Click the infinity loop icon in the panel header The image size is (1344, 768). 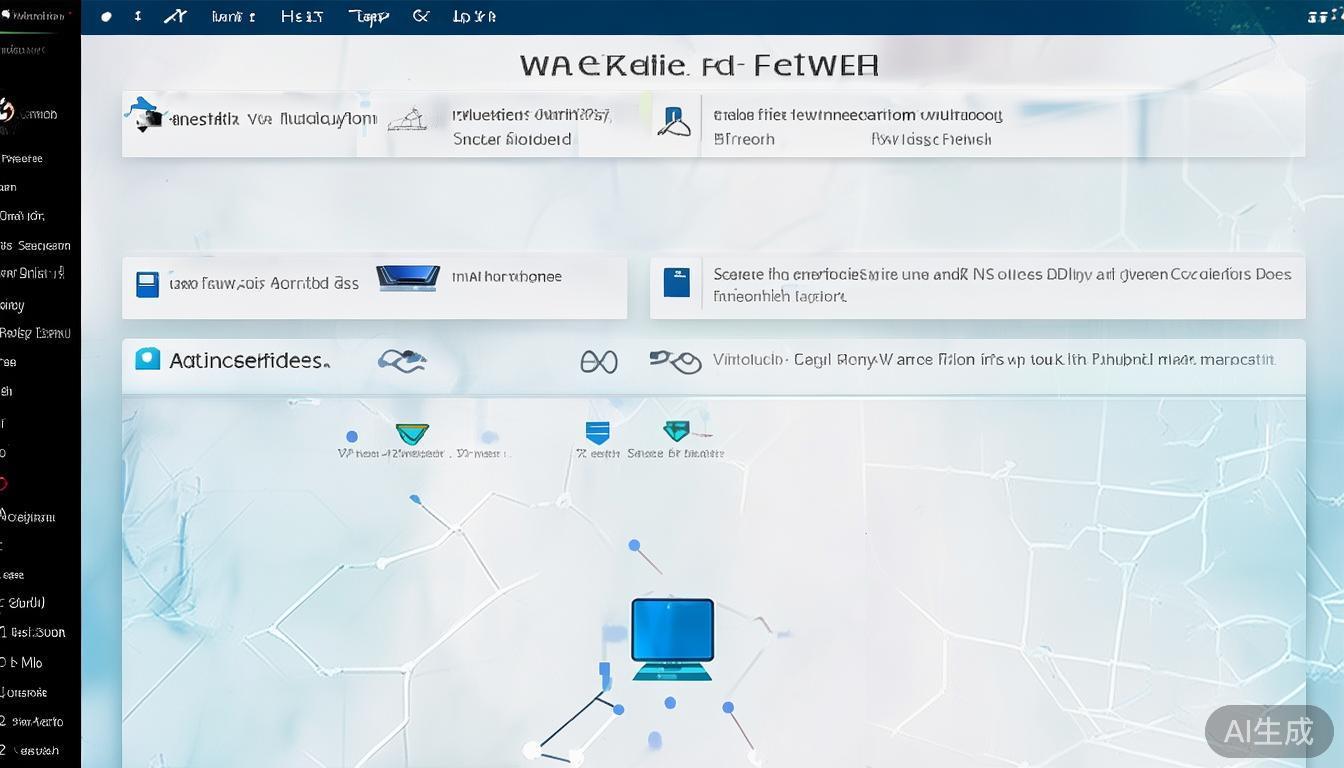point(598,361)
